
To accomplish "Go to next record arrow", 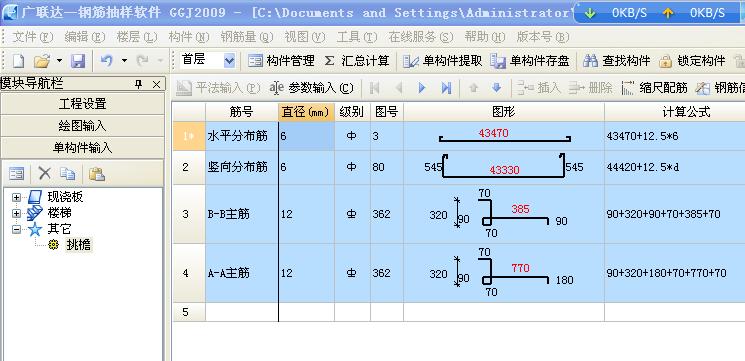I will pyautogui.click(x=421, y=88).
